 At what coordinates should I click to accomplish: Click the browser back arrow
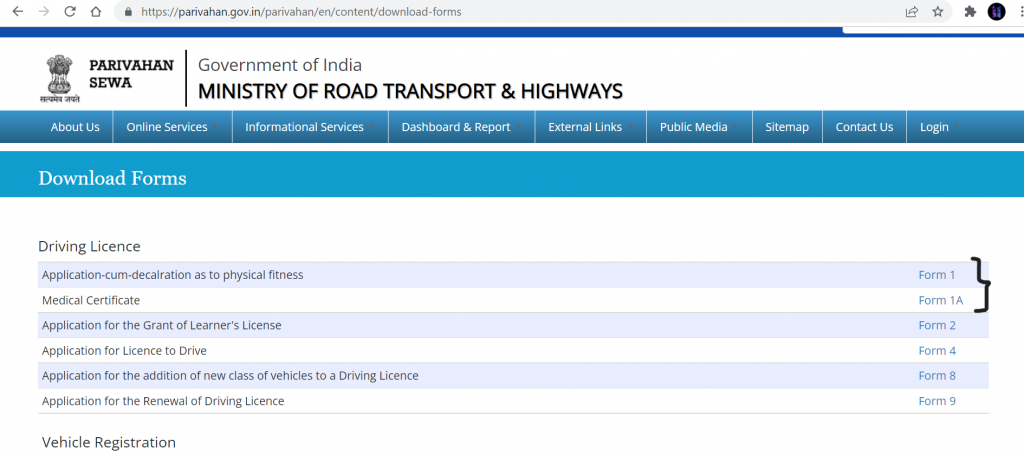point(17,12)
